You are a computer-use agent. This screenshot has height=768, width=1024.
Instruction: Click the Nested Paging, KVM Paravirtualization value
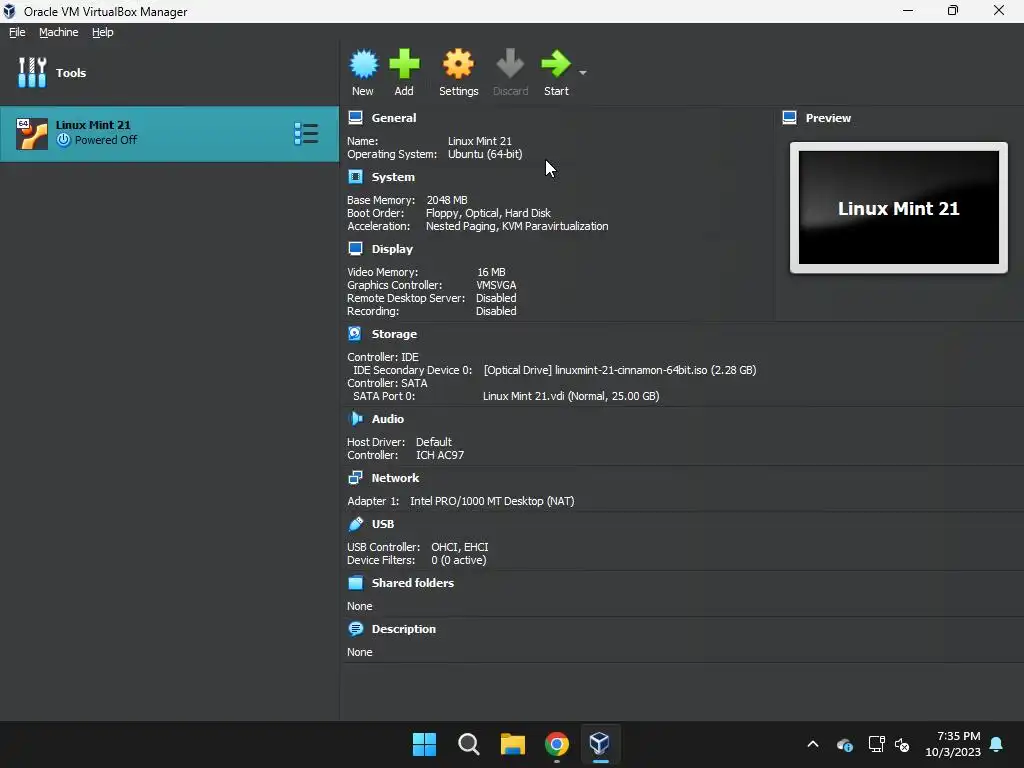517,226
